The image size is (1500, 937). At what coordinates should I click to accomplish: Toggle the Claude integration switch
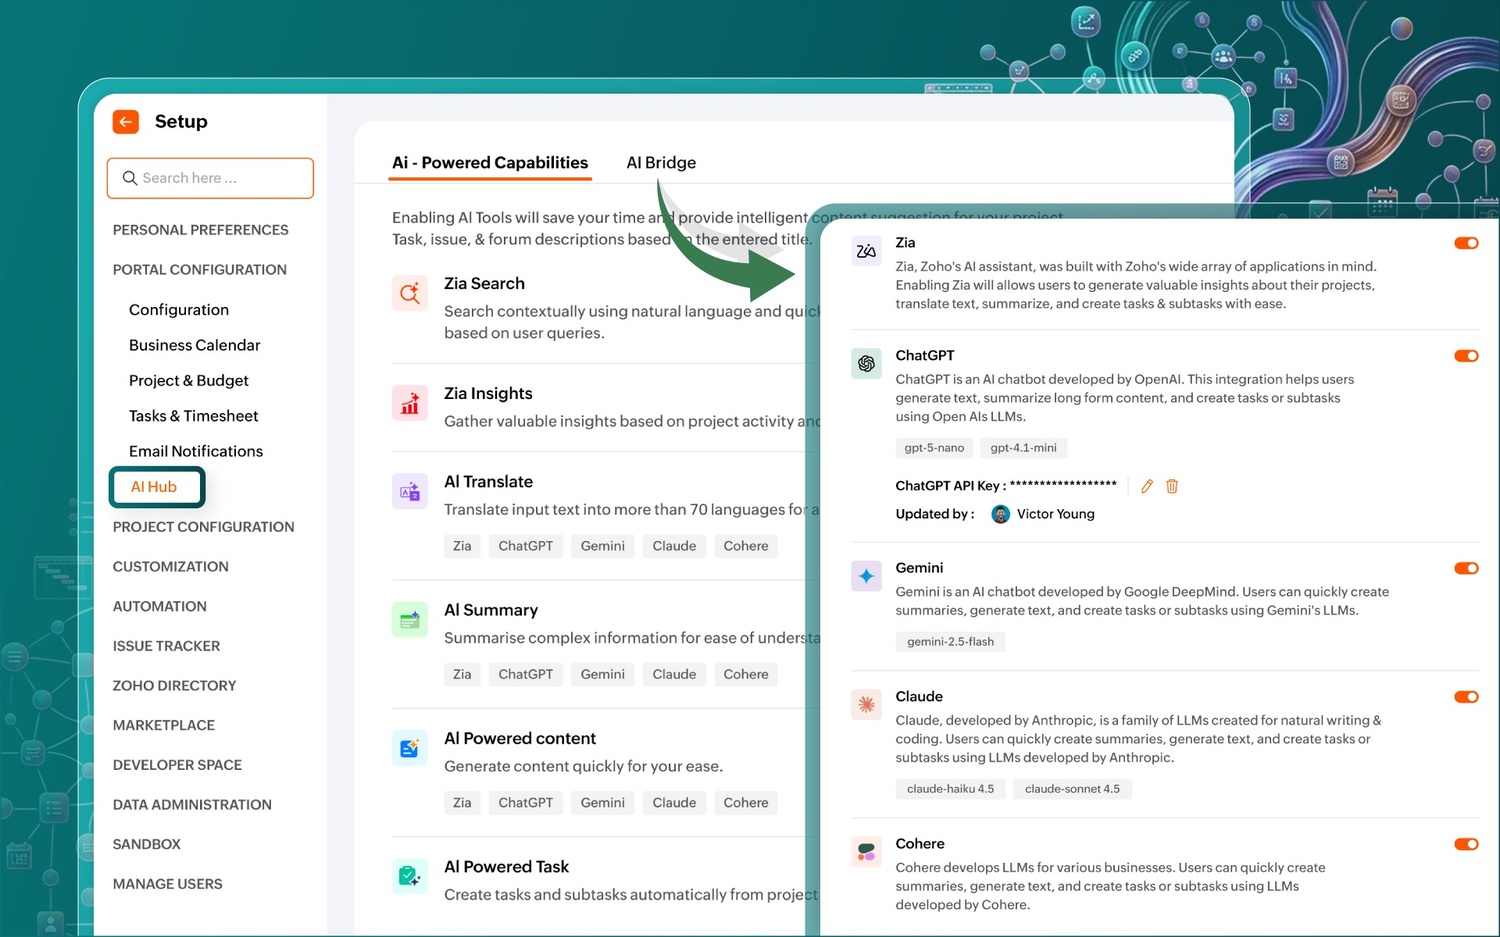(1466, 697)
